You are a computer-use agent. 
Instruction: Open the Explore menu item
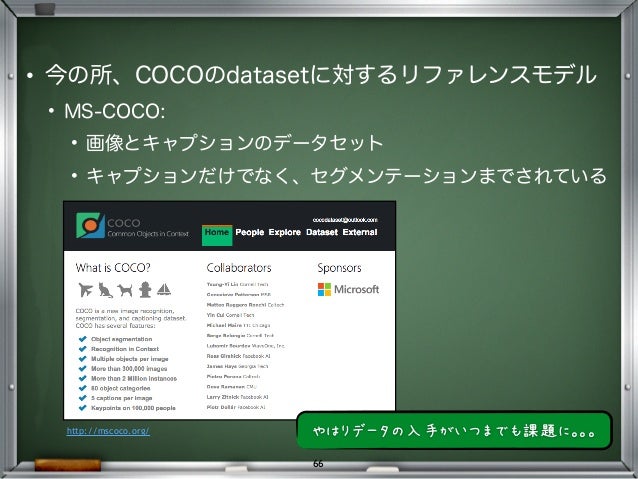click(x=284, y=232)
